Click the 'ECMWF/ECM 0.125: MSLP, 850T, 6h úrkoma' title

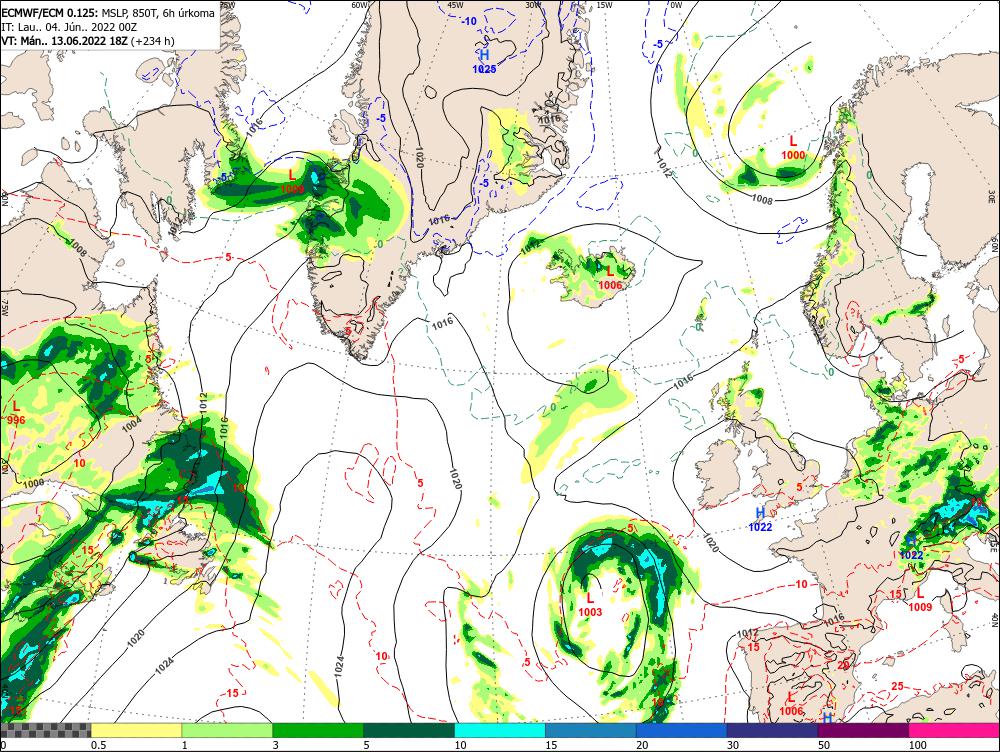(108, 13)
